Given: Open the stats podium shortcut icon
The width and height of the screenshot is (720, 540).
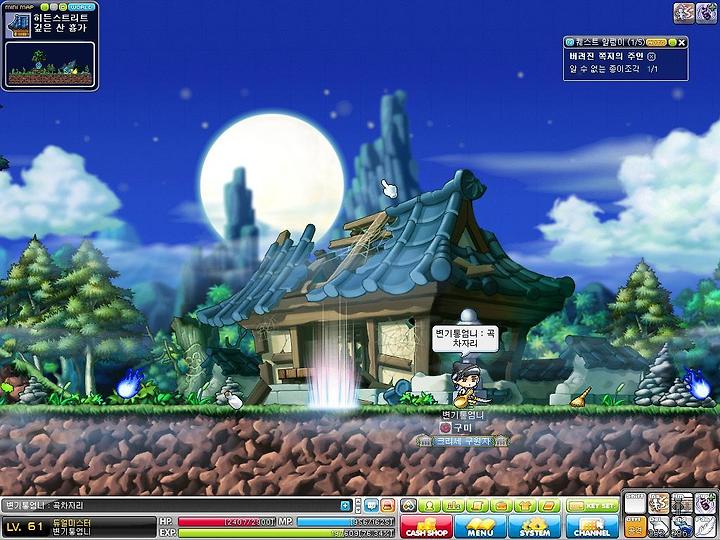Looking at the screenshot, I should coord(453,506).
